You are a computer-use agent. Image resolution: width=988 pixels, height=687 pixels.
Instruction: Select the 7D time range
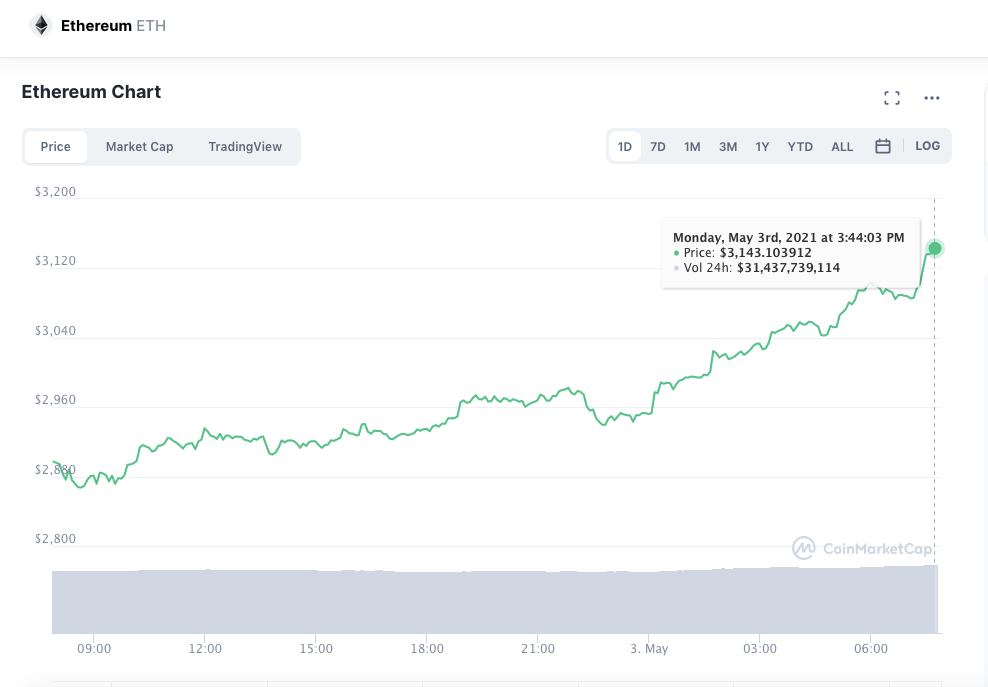coord(658,147)
